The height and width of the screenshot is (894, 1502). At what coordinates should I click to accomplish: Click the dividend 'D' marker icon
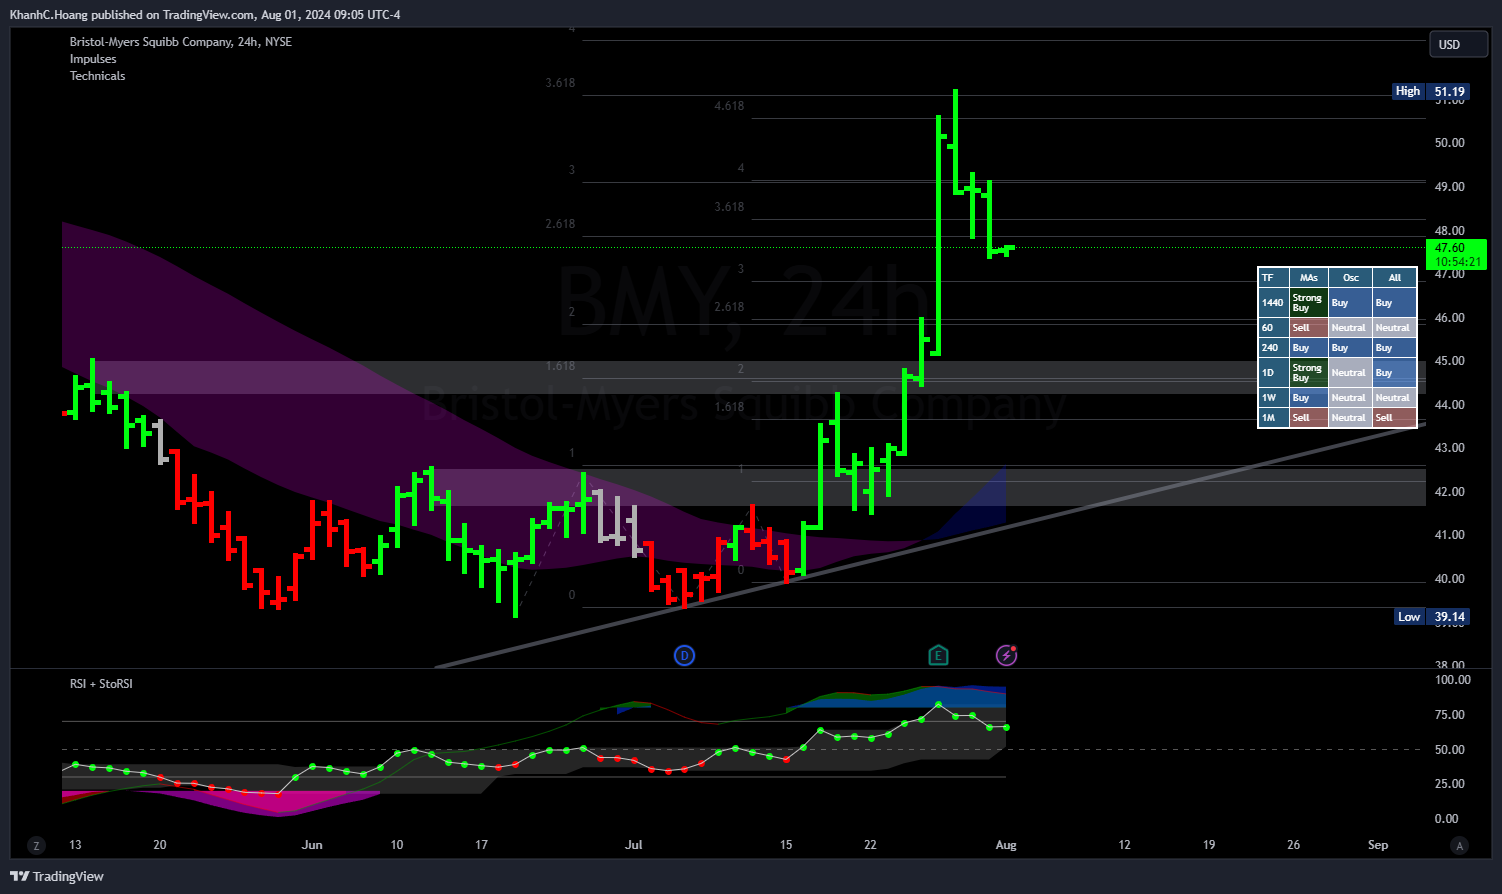tap(684, 656)
